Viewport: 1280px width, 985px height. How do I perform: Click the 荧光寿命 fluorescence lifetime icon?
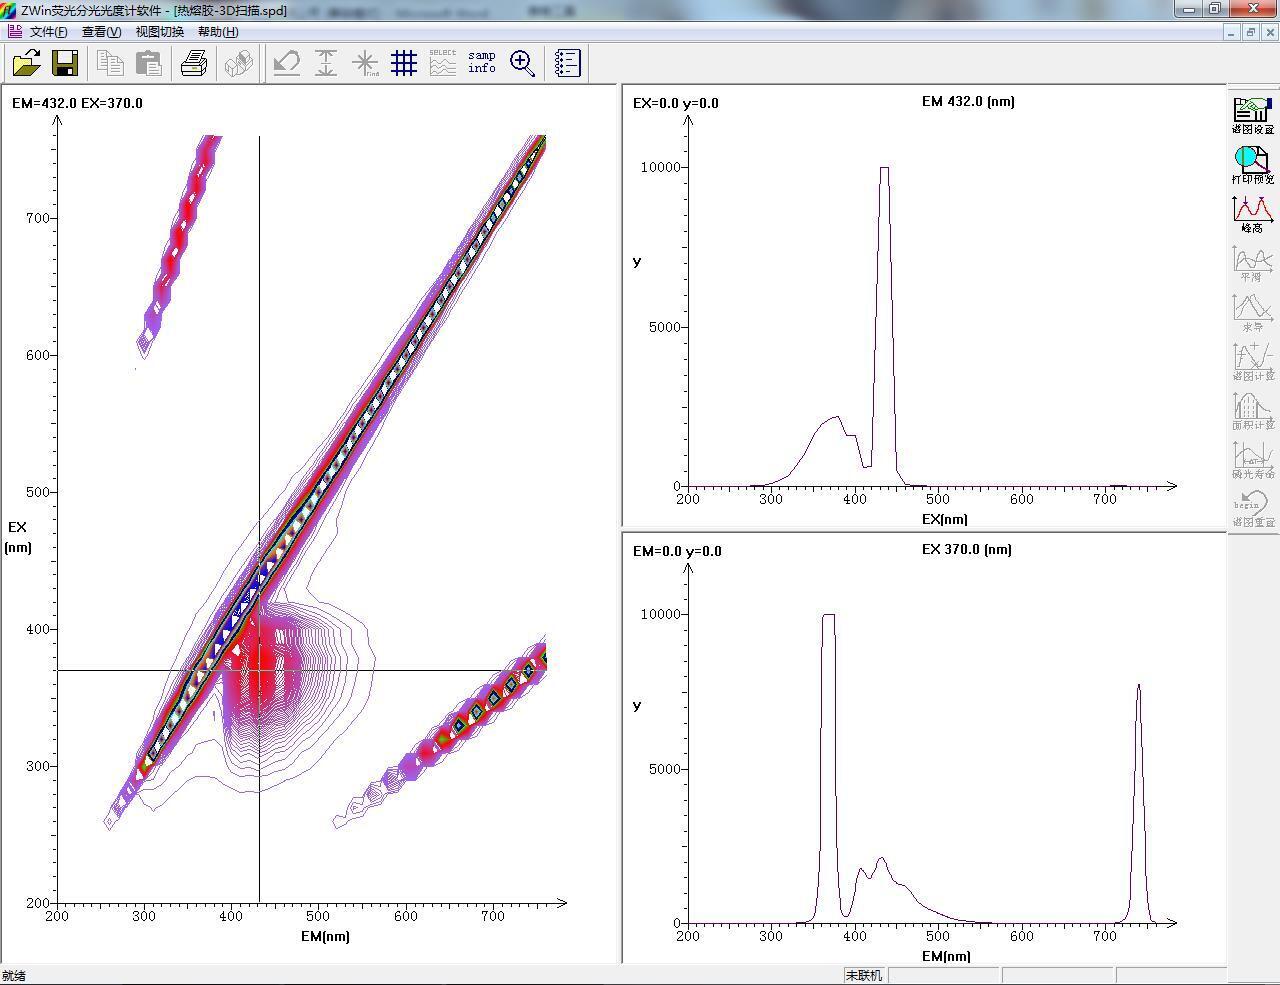coord(1252,459)
